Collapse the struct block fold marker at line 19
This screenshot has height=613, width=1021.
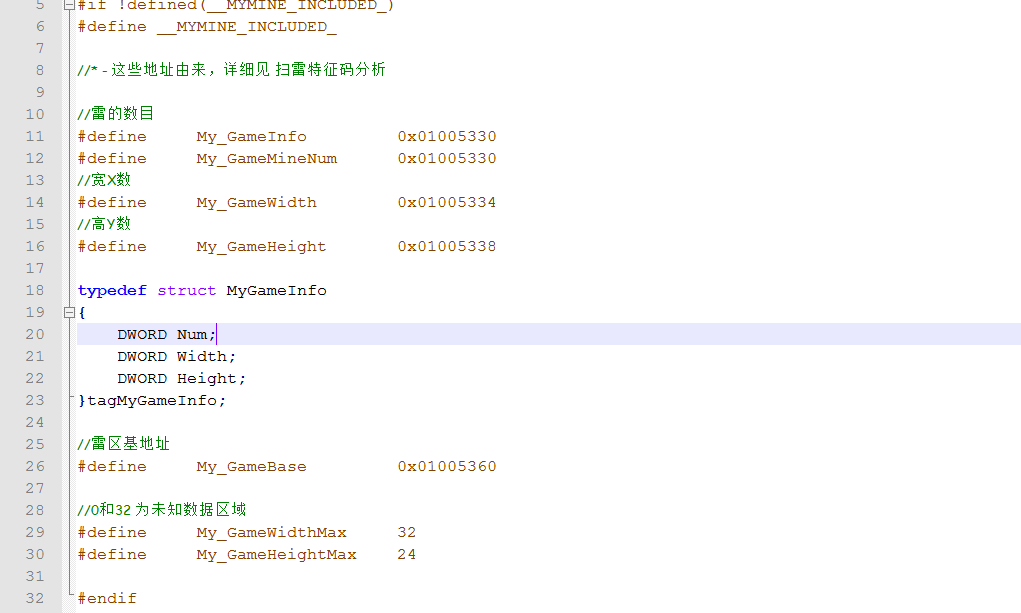tap(68, 312)
